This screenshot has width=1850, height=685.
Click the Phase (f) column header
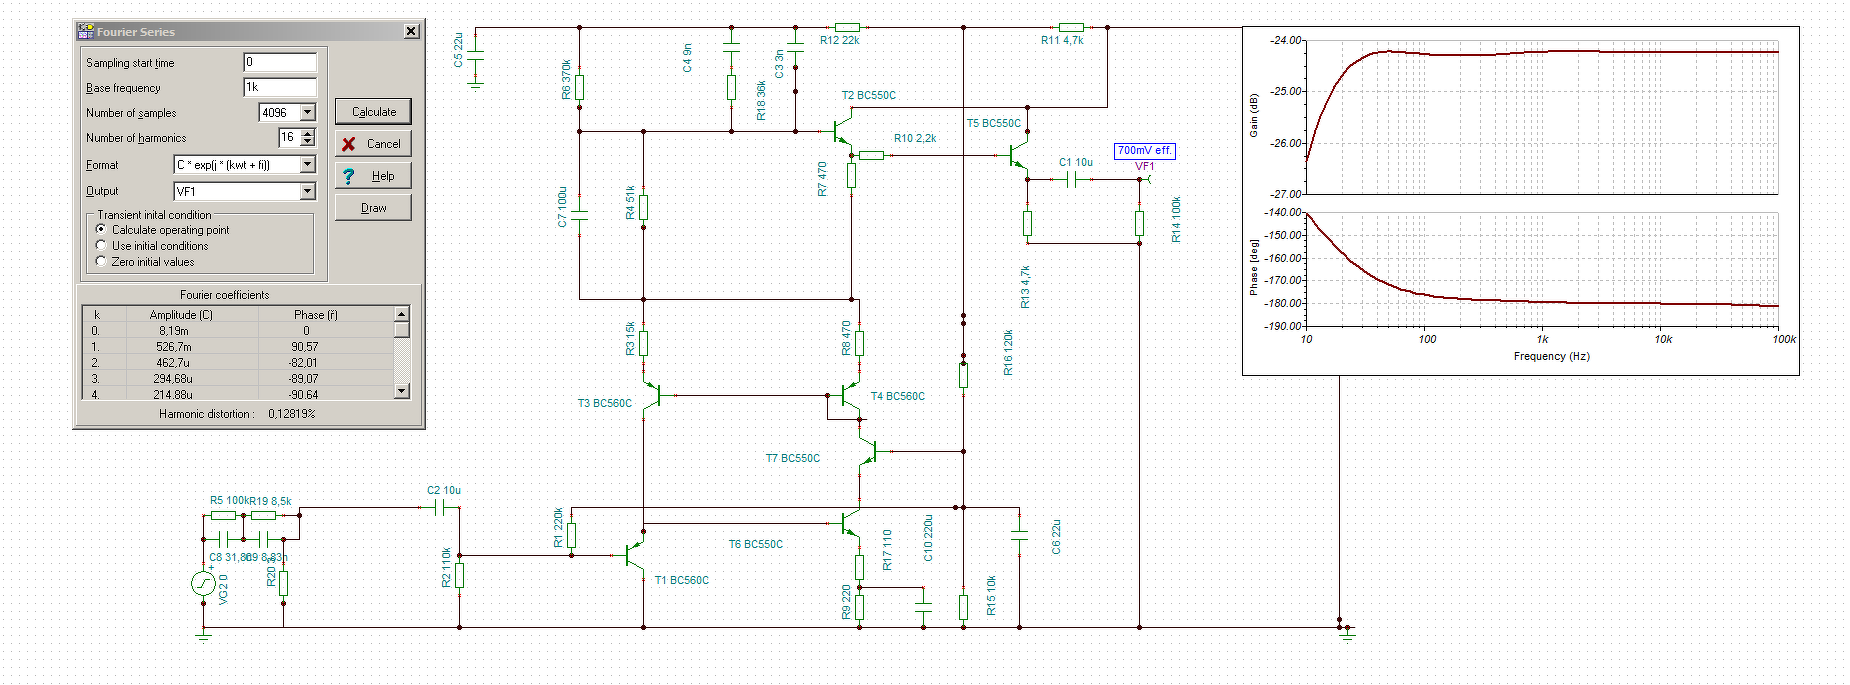(x=315, y=314)
